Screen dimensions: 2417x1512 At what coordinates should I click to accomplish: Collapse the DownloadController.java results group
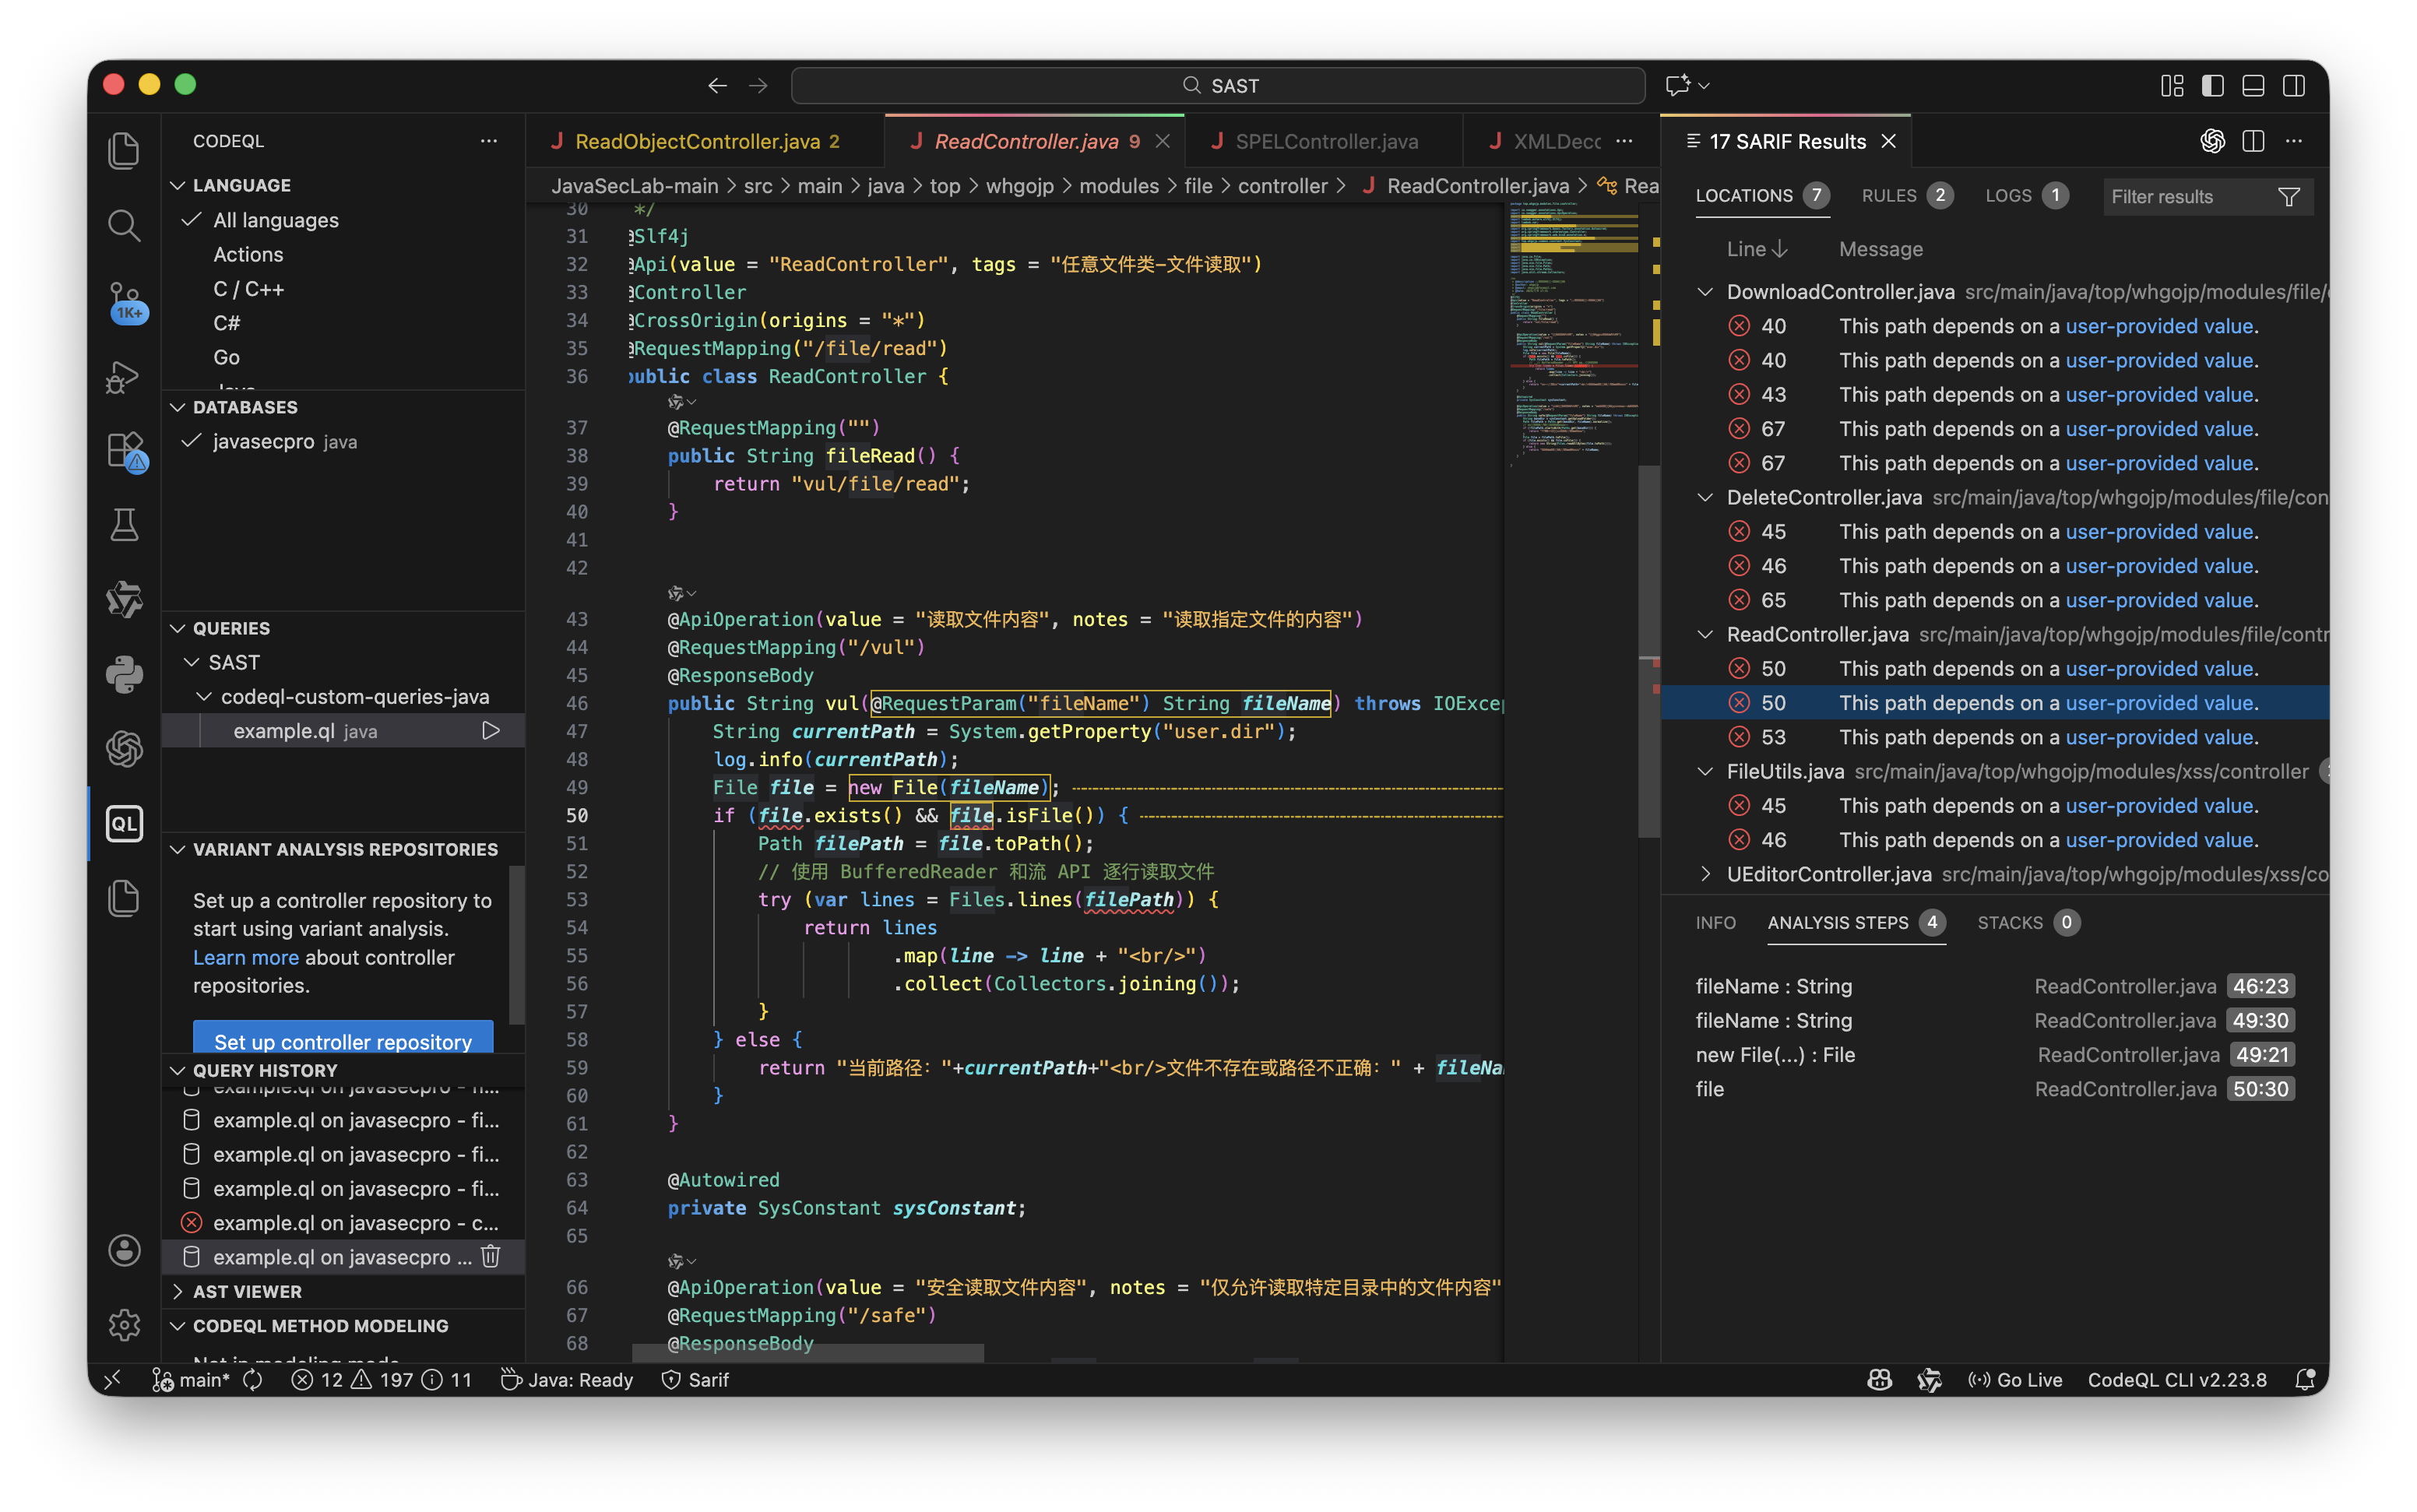(x=1705, y=292)
